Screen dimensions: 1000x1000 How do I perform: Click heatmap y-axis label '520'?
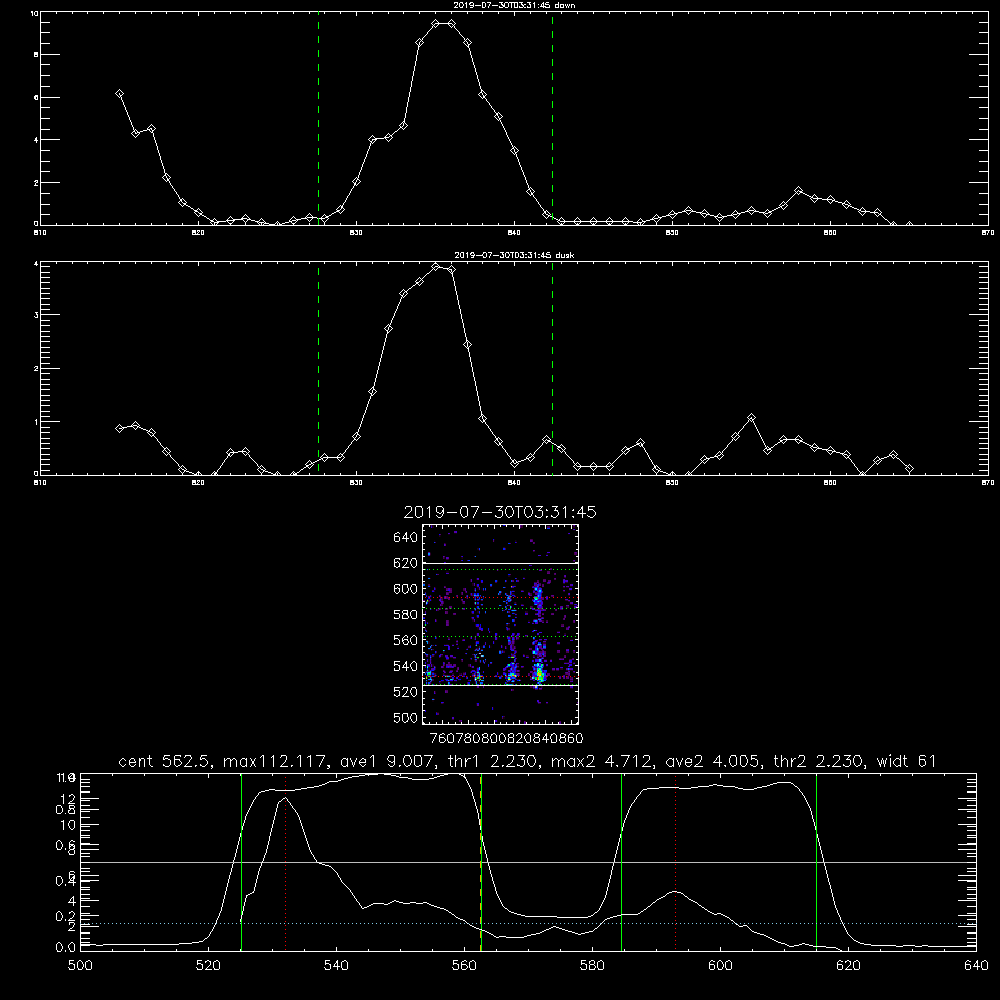406,692
